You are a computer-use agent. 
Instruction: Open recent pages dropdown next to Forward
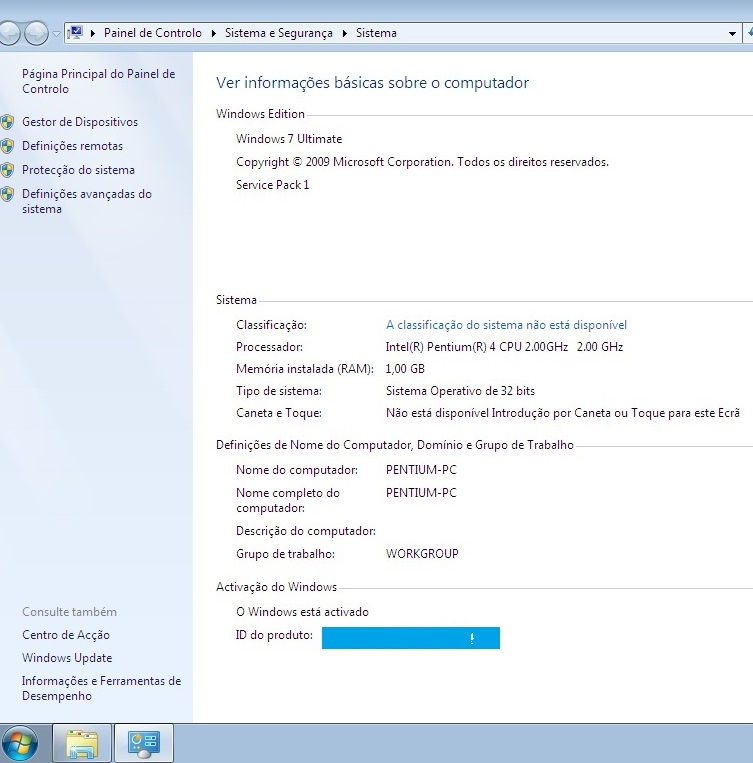56,34
